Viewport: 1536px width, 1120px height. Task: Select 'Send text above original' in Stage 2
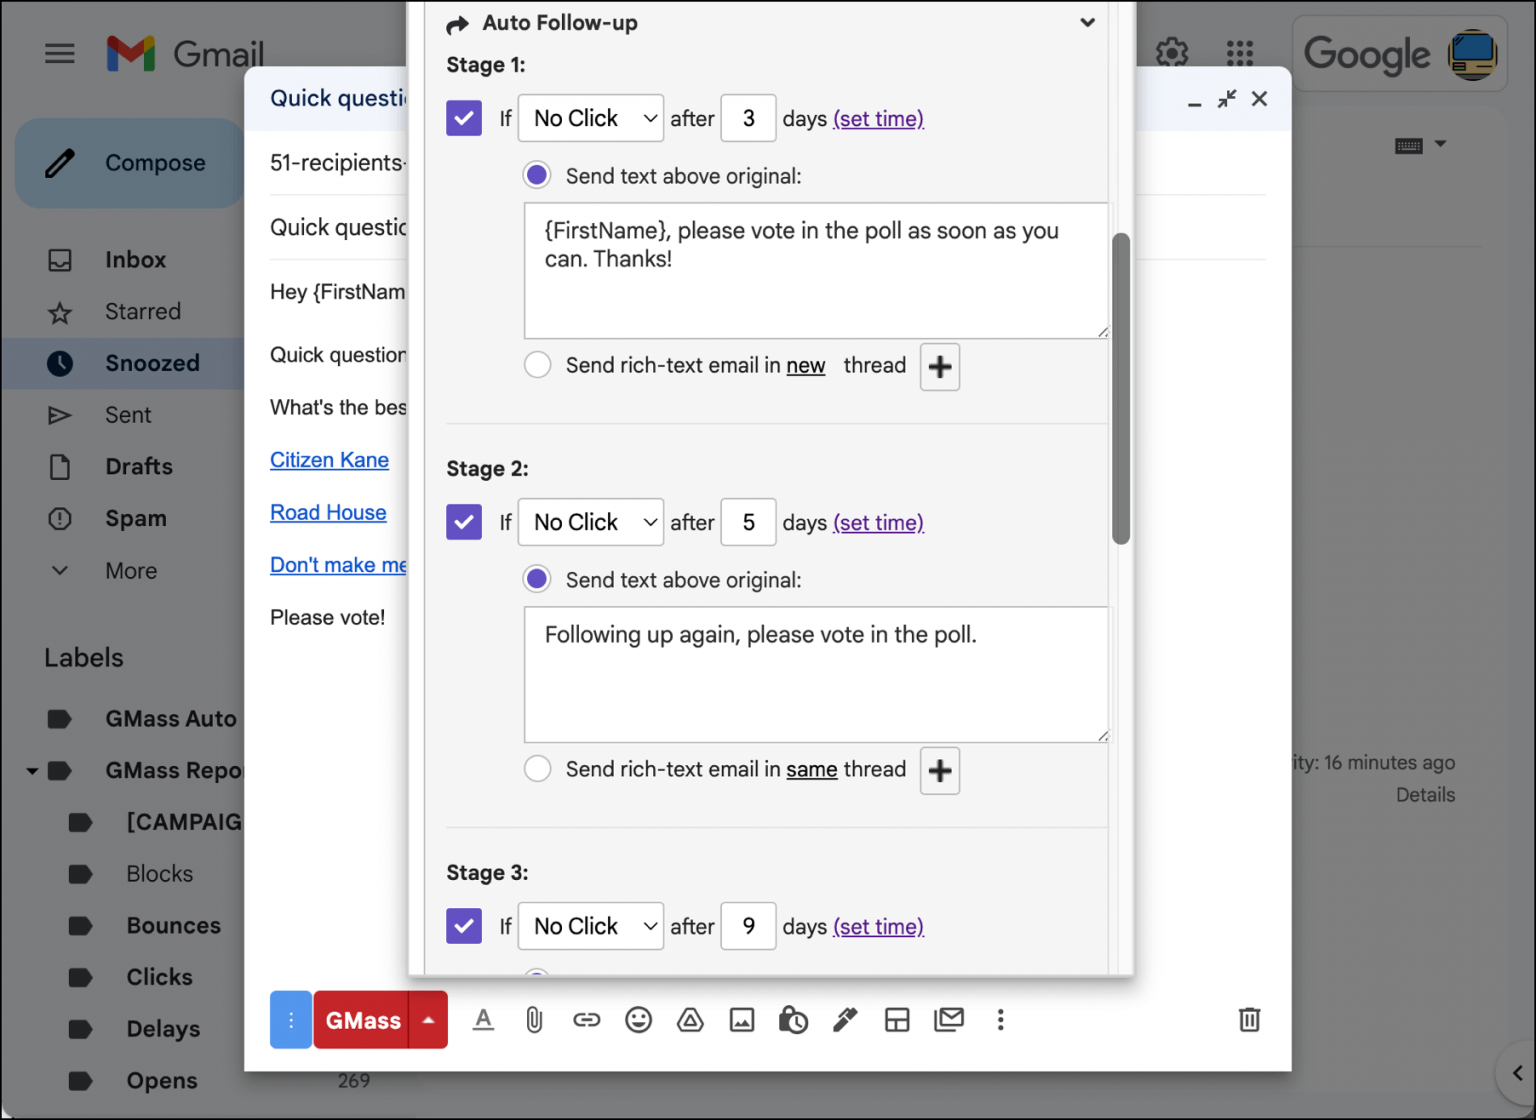pos(537,579)
